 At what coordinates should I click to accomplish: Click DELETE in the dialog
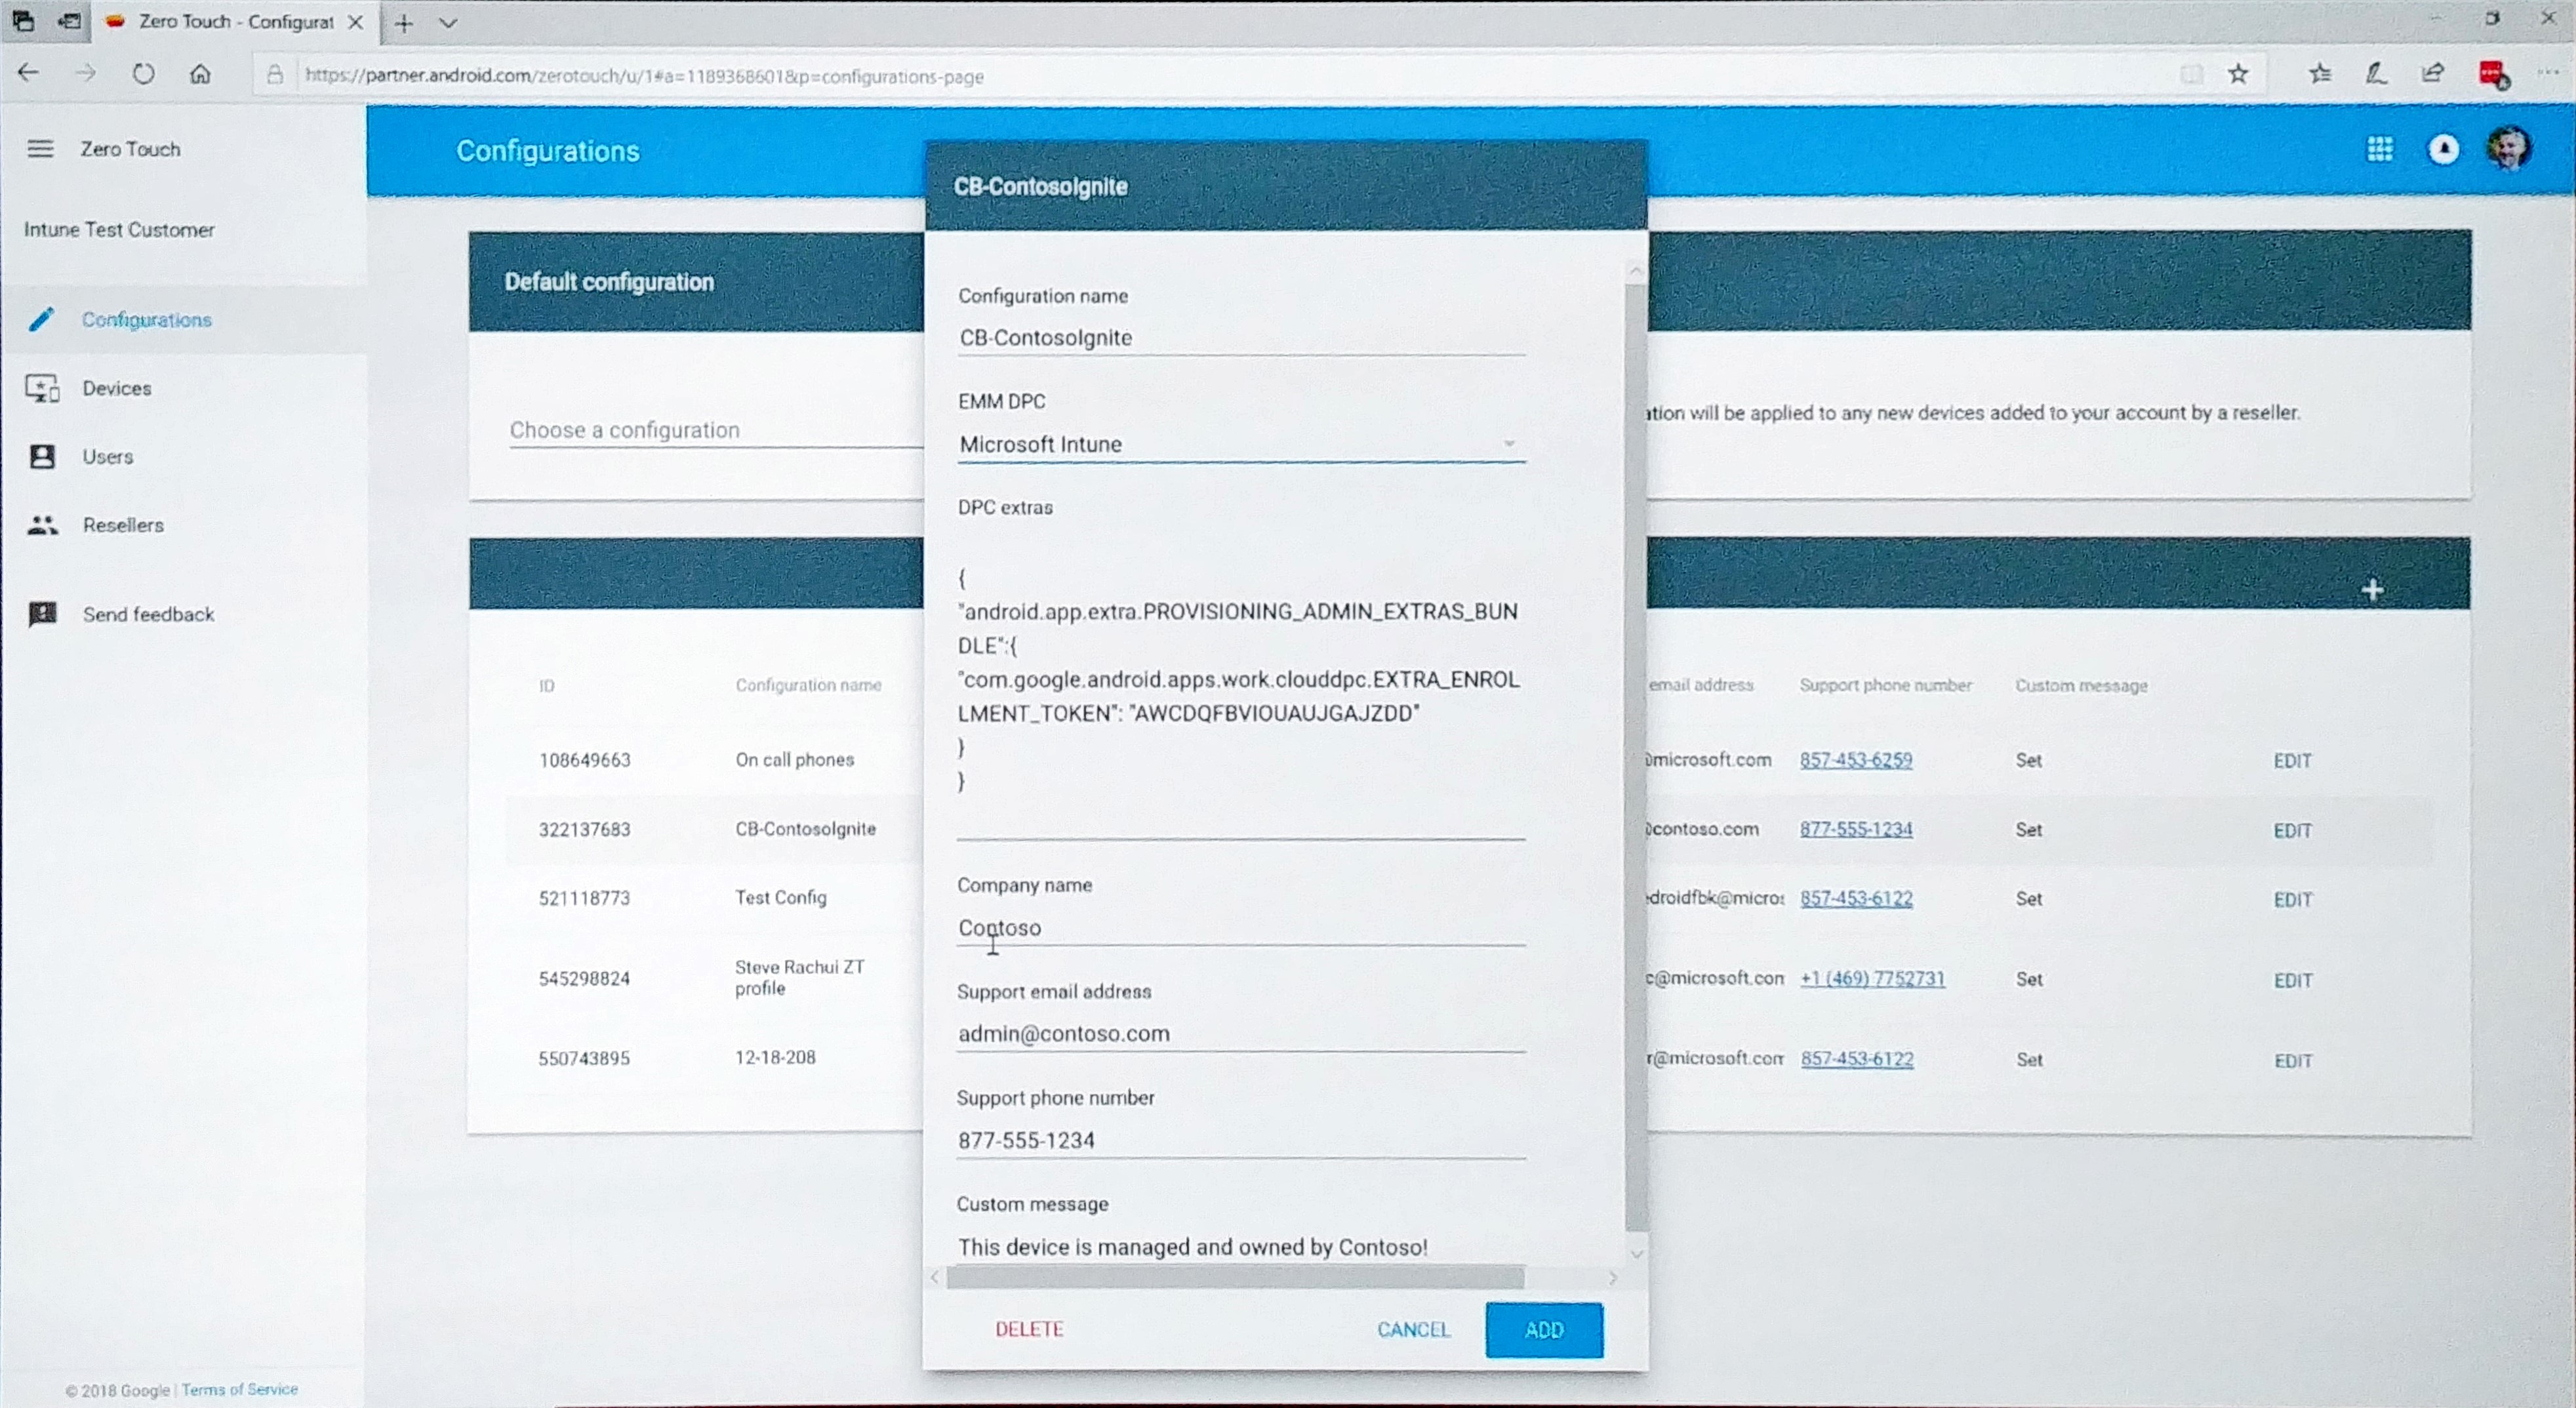[x=1029, y=1329]
